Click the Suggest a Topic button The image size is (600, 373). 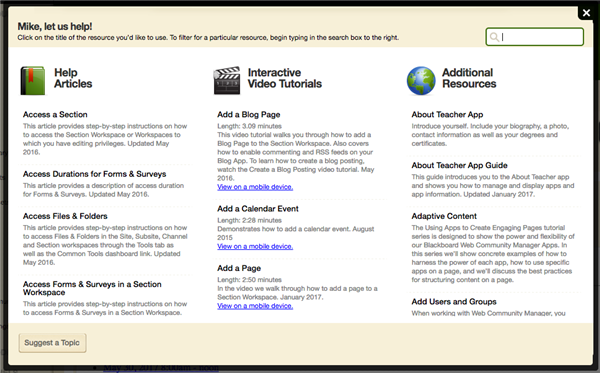pos(52,343)
